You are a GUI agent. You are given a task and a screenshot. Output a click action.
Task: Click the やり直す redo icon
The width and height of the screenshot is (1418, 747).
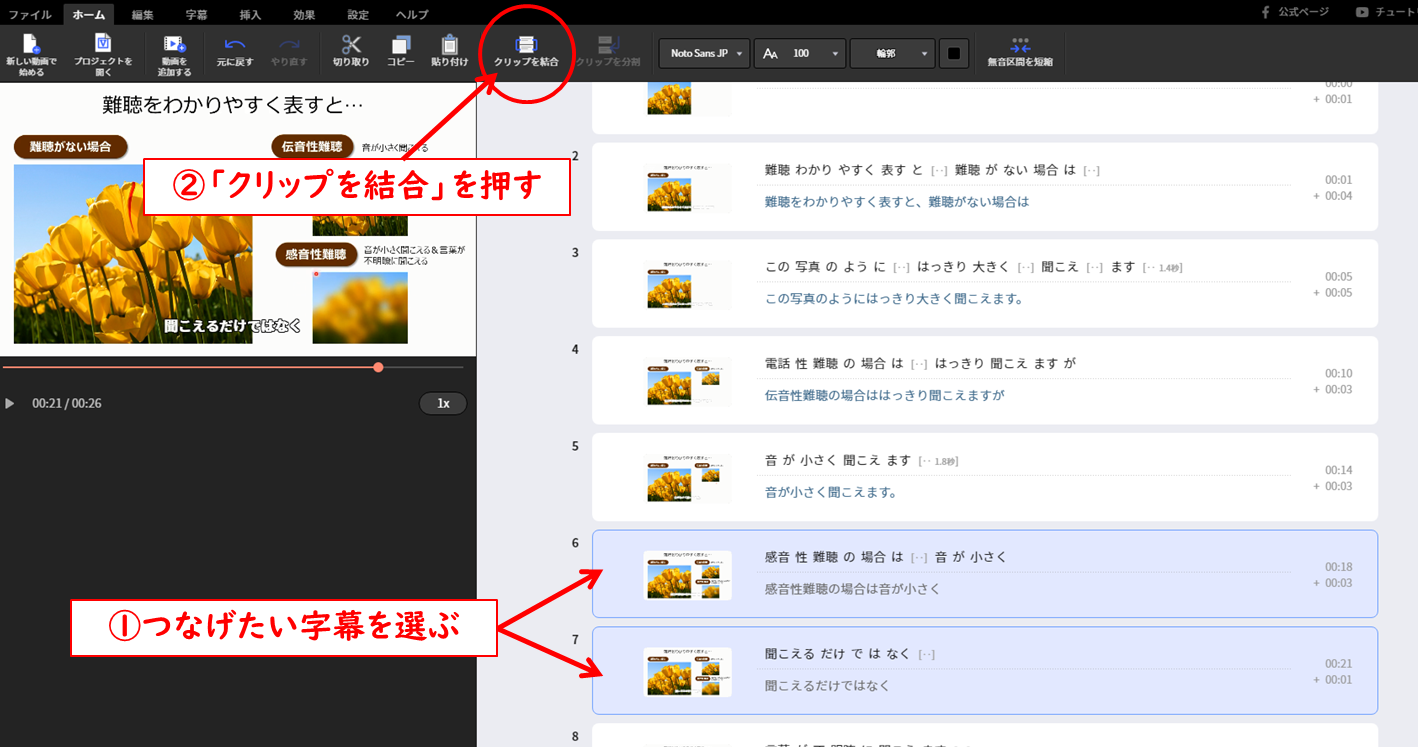tap(289, 52)
